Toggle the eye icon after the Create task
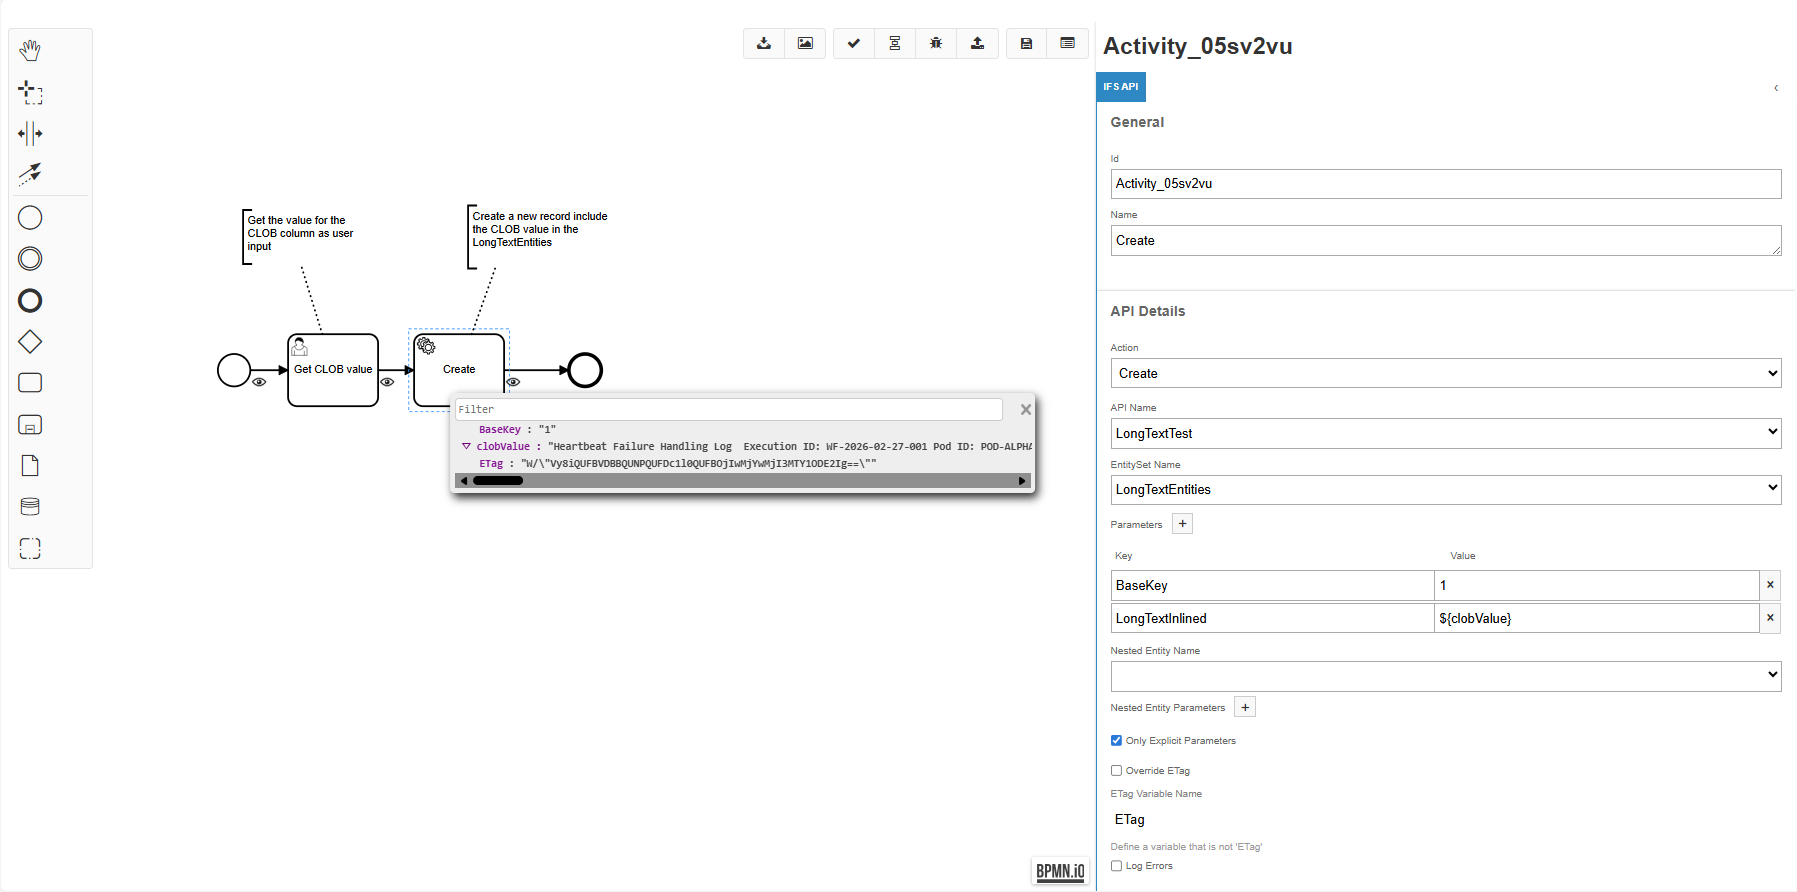Screen dimensions: 1797x892 tap(513, 382)
